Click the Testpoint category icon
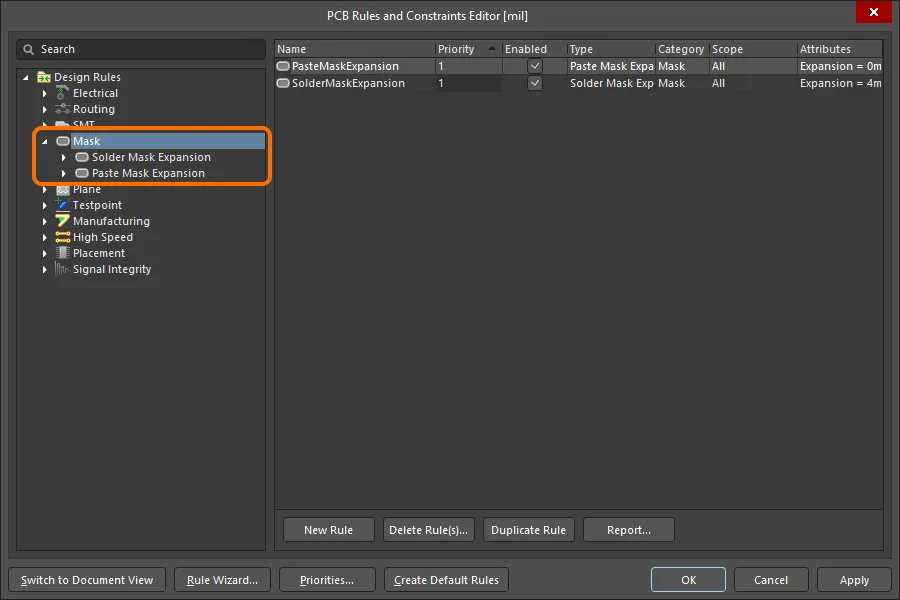This screenshot has width=900, height=600. pyautogui.click(x=62, y=205)
